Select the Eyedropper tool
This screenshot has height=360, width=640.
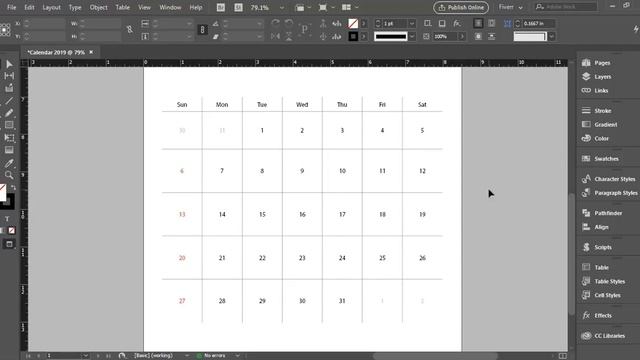tap(9, 163)
